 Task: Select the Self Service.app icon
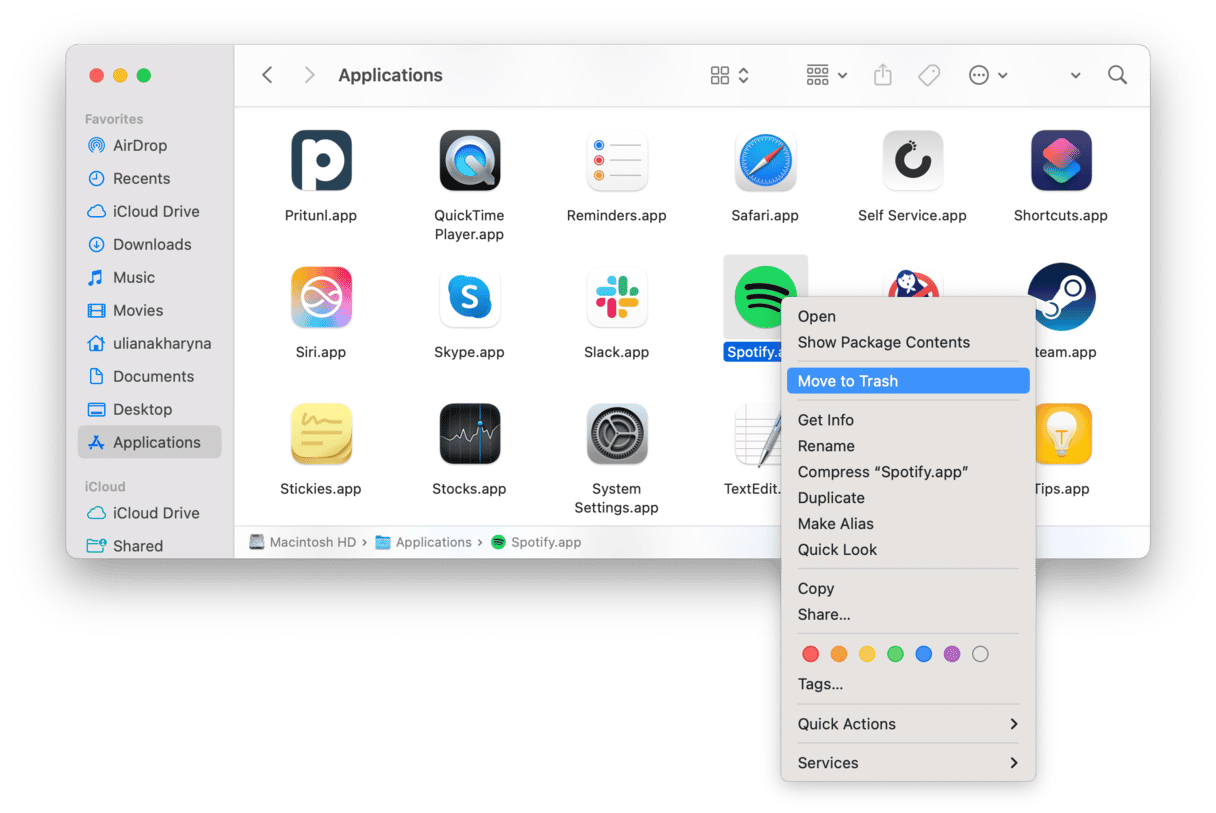tap(913, 160)
